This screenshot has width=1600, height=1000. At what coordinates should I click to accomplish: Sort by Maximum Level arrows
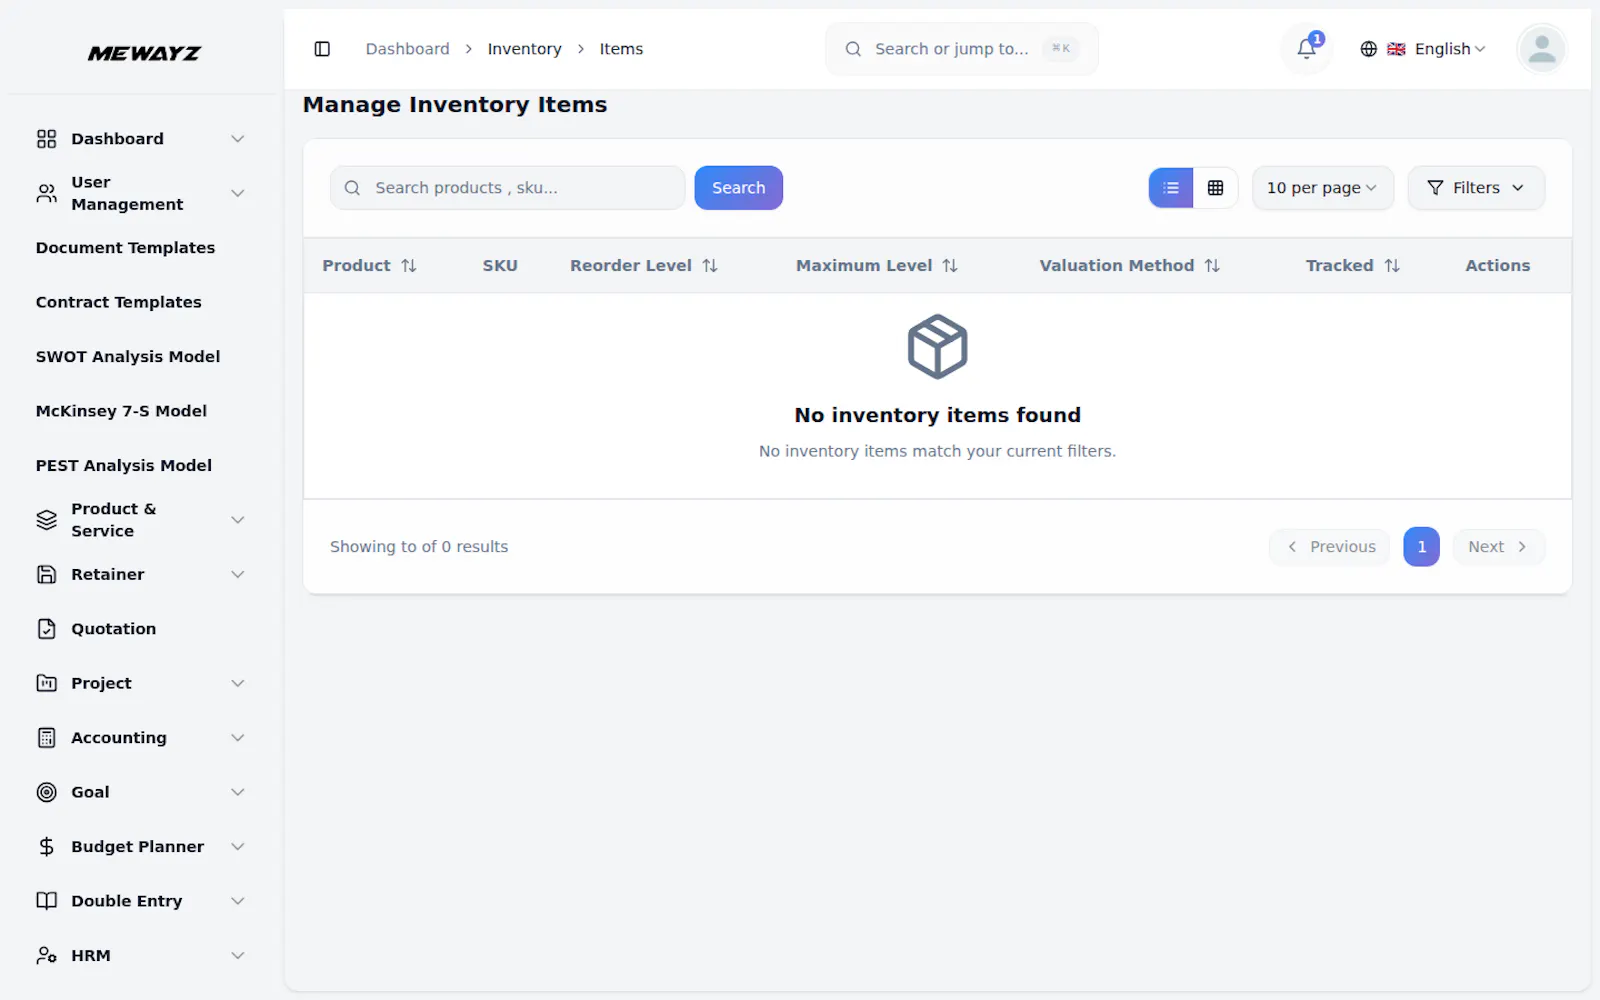949,266
